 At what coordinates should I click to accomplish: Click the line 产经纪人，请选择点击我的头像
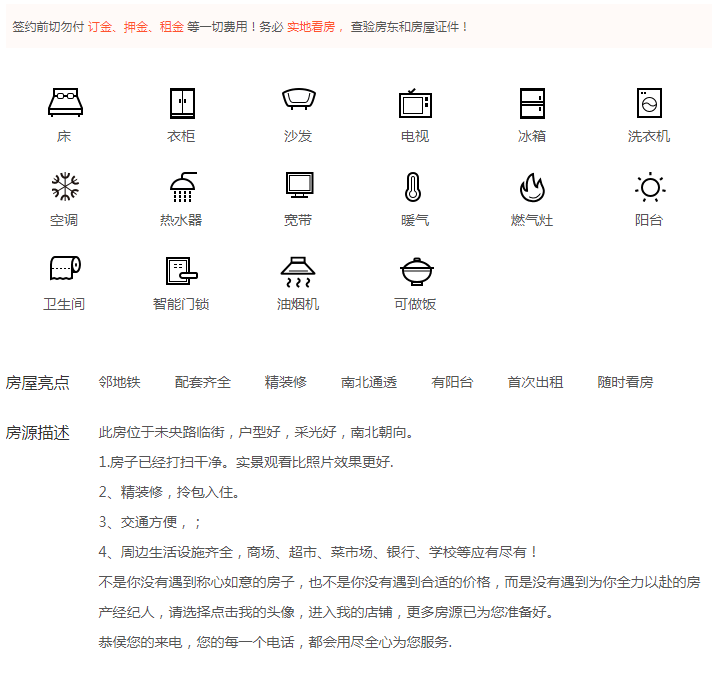click(x=326, y=612)
